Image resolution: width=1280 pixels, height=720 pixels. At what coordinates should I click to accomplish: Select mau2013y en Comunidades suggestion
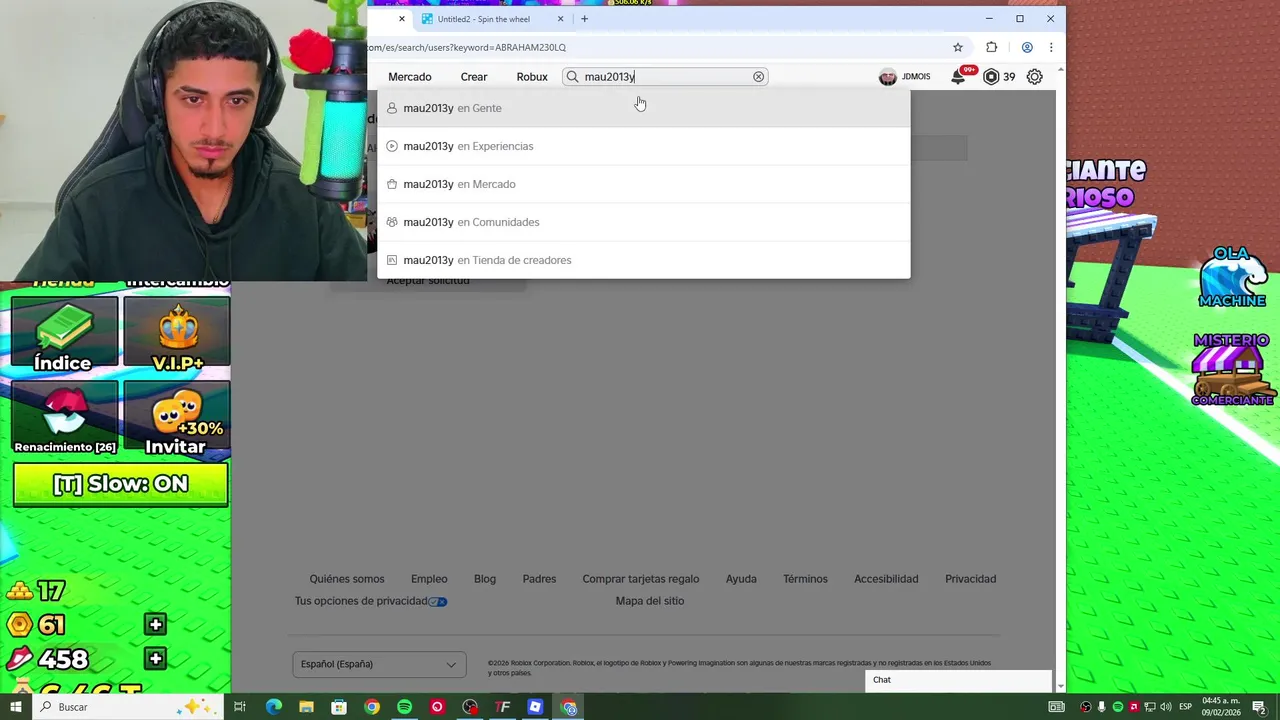tap(644, 222)
